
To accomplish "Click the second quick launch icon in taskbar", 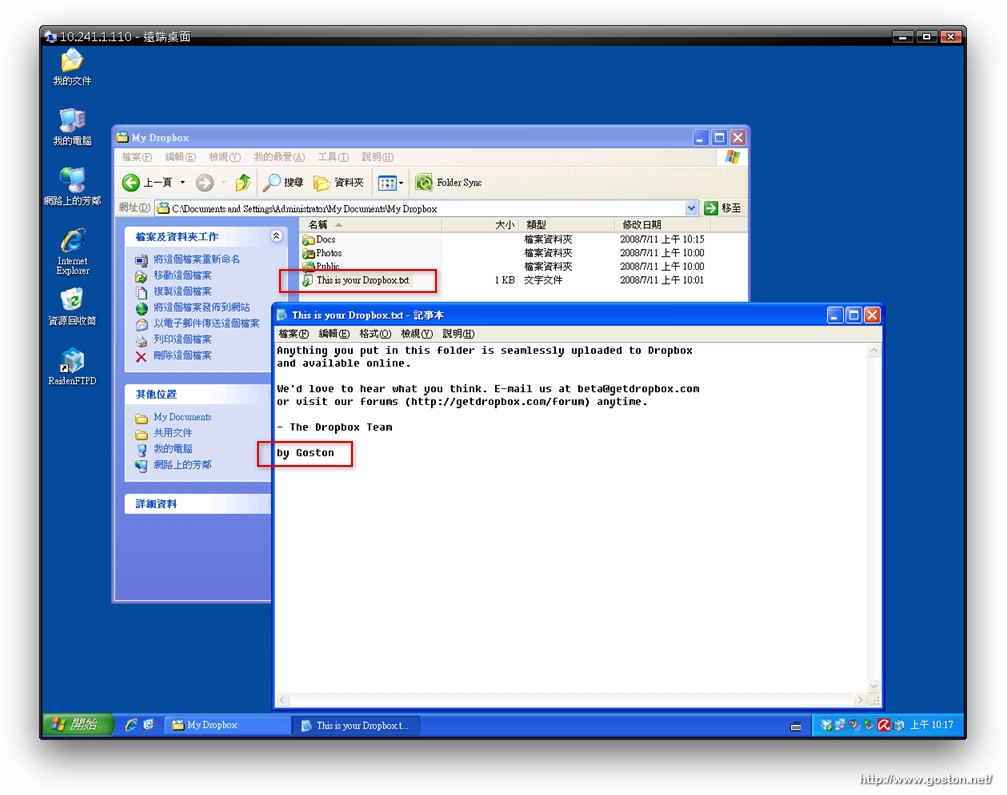I will click(149, 725).
